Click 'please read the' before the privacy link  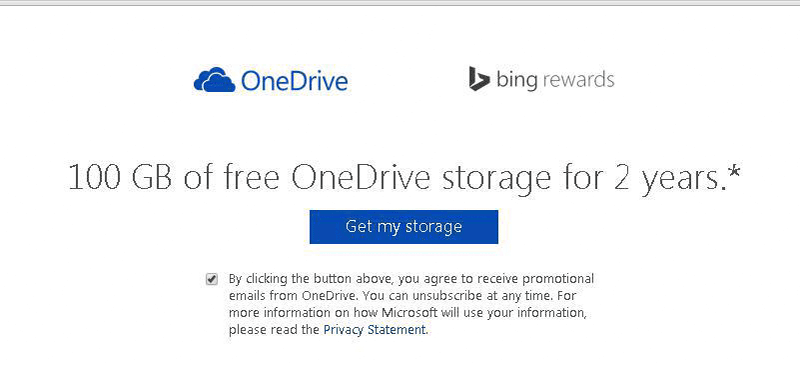click(x=274, y=330)
